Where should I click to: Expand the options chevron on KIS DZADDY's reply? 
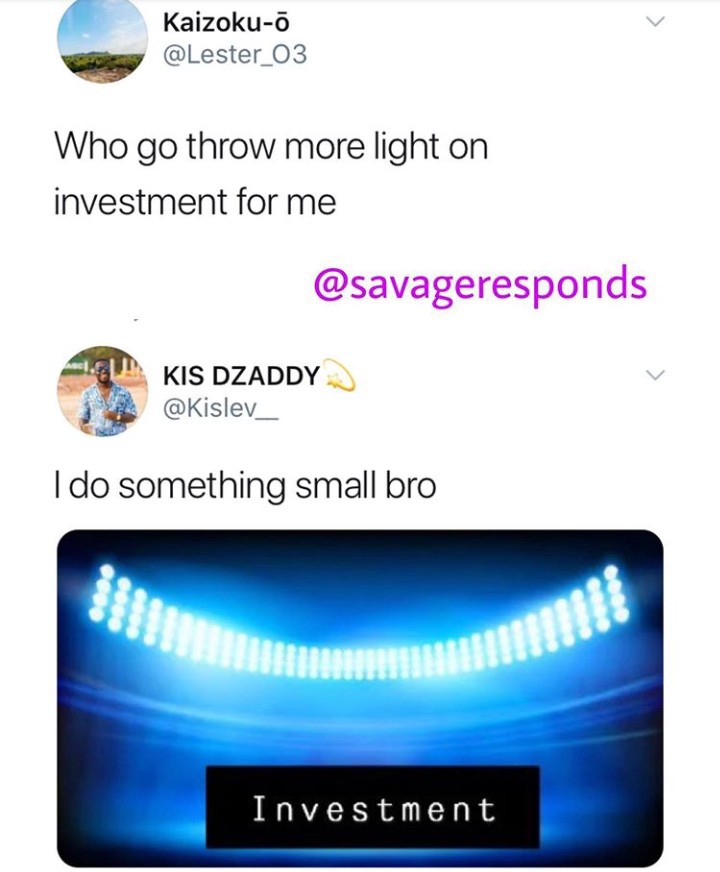tap(656, 375)
